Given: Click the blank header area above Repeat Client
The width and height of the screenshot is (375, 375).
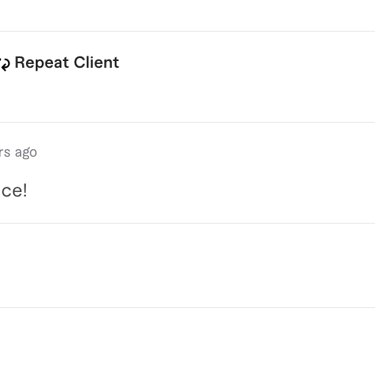Looking at the screenshot, I should tap(187, 15).
